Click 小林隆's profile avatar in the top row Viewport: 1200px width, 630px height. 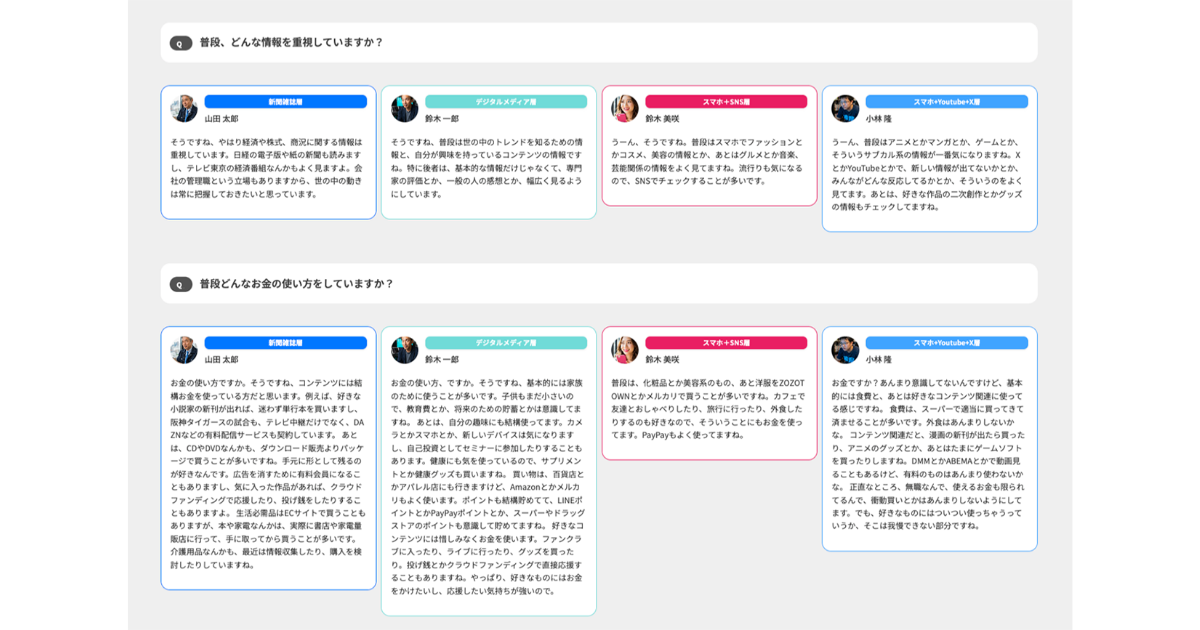click(847, 108)
